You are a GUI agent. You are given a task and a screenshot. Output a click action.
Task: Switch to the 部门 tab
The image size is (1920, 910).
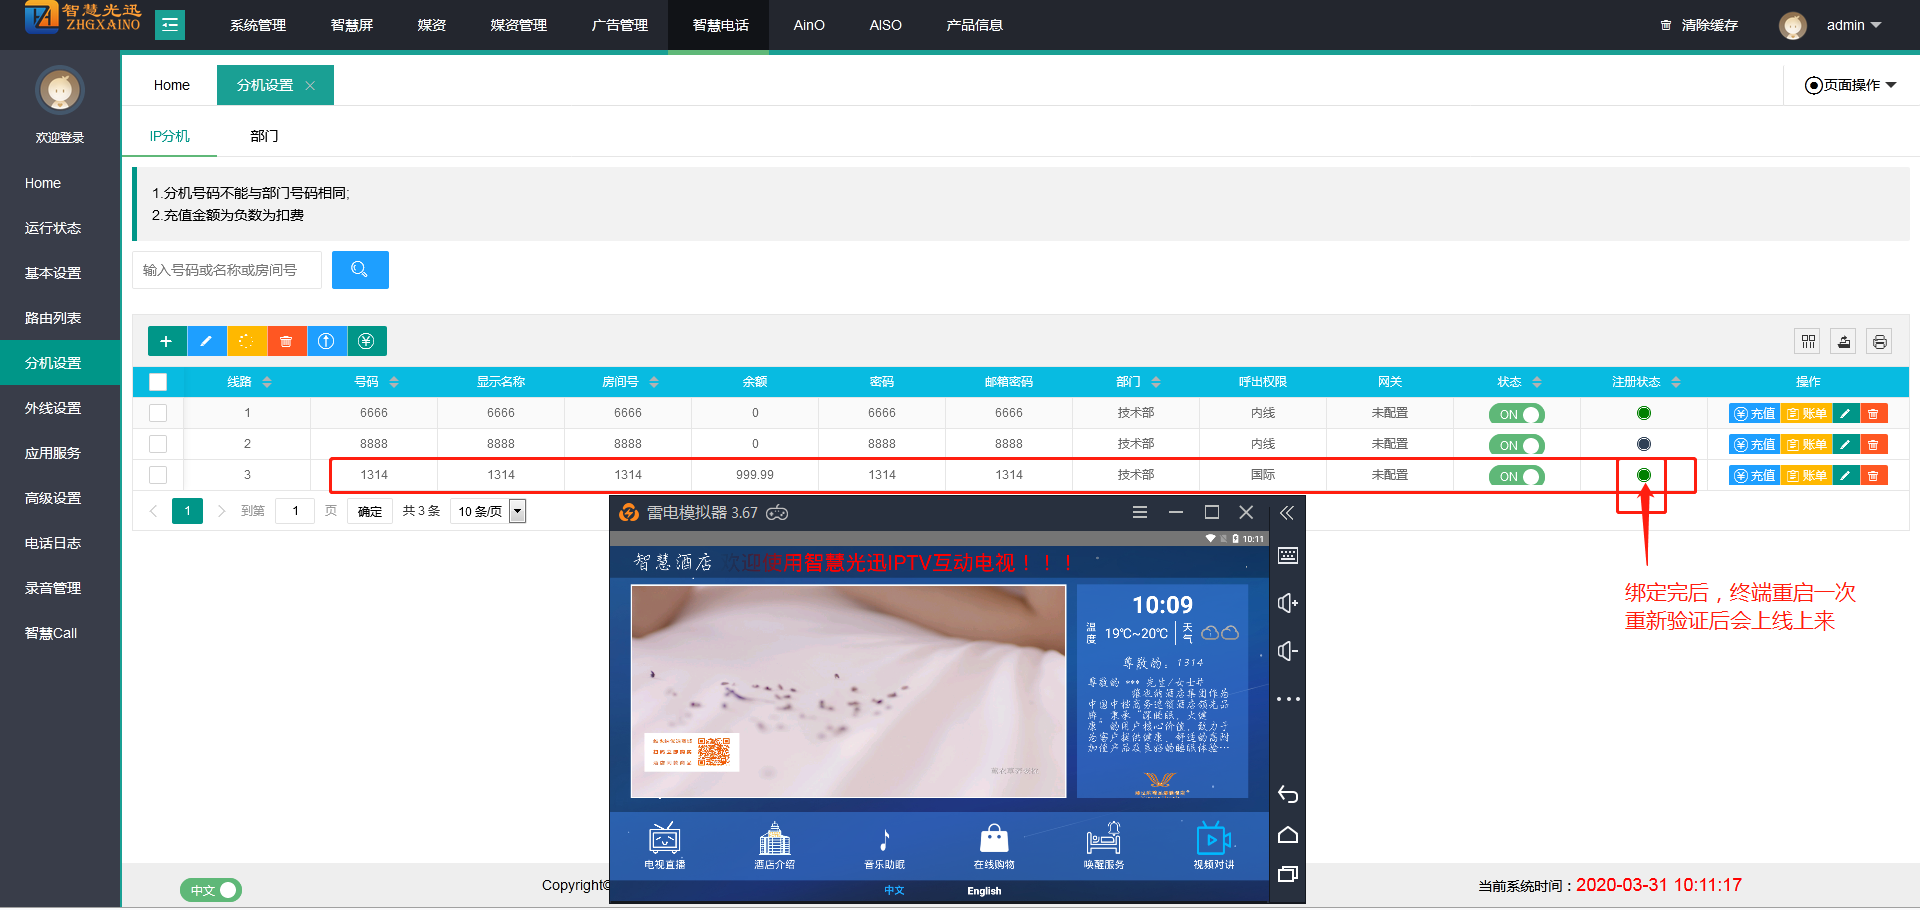(264, 136)
